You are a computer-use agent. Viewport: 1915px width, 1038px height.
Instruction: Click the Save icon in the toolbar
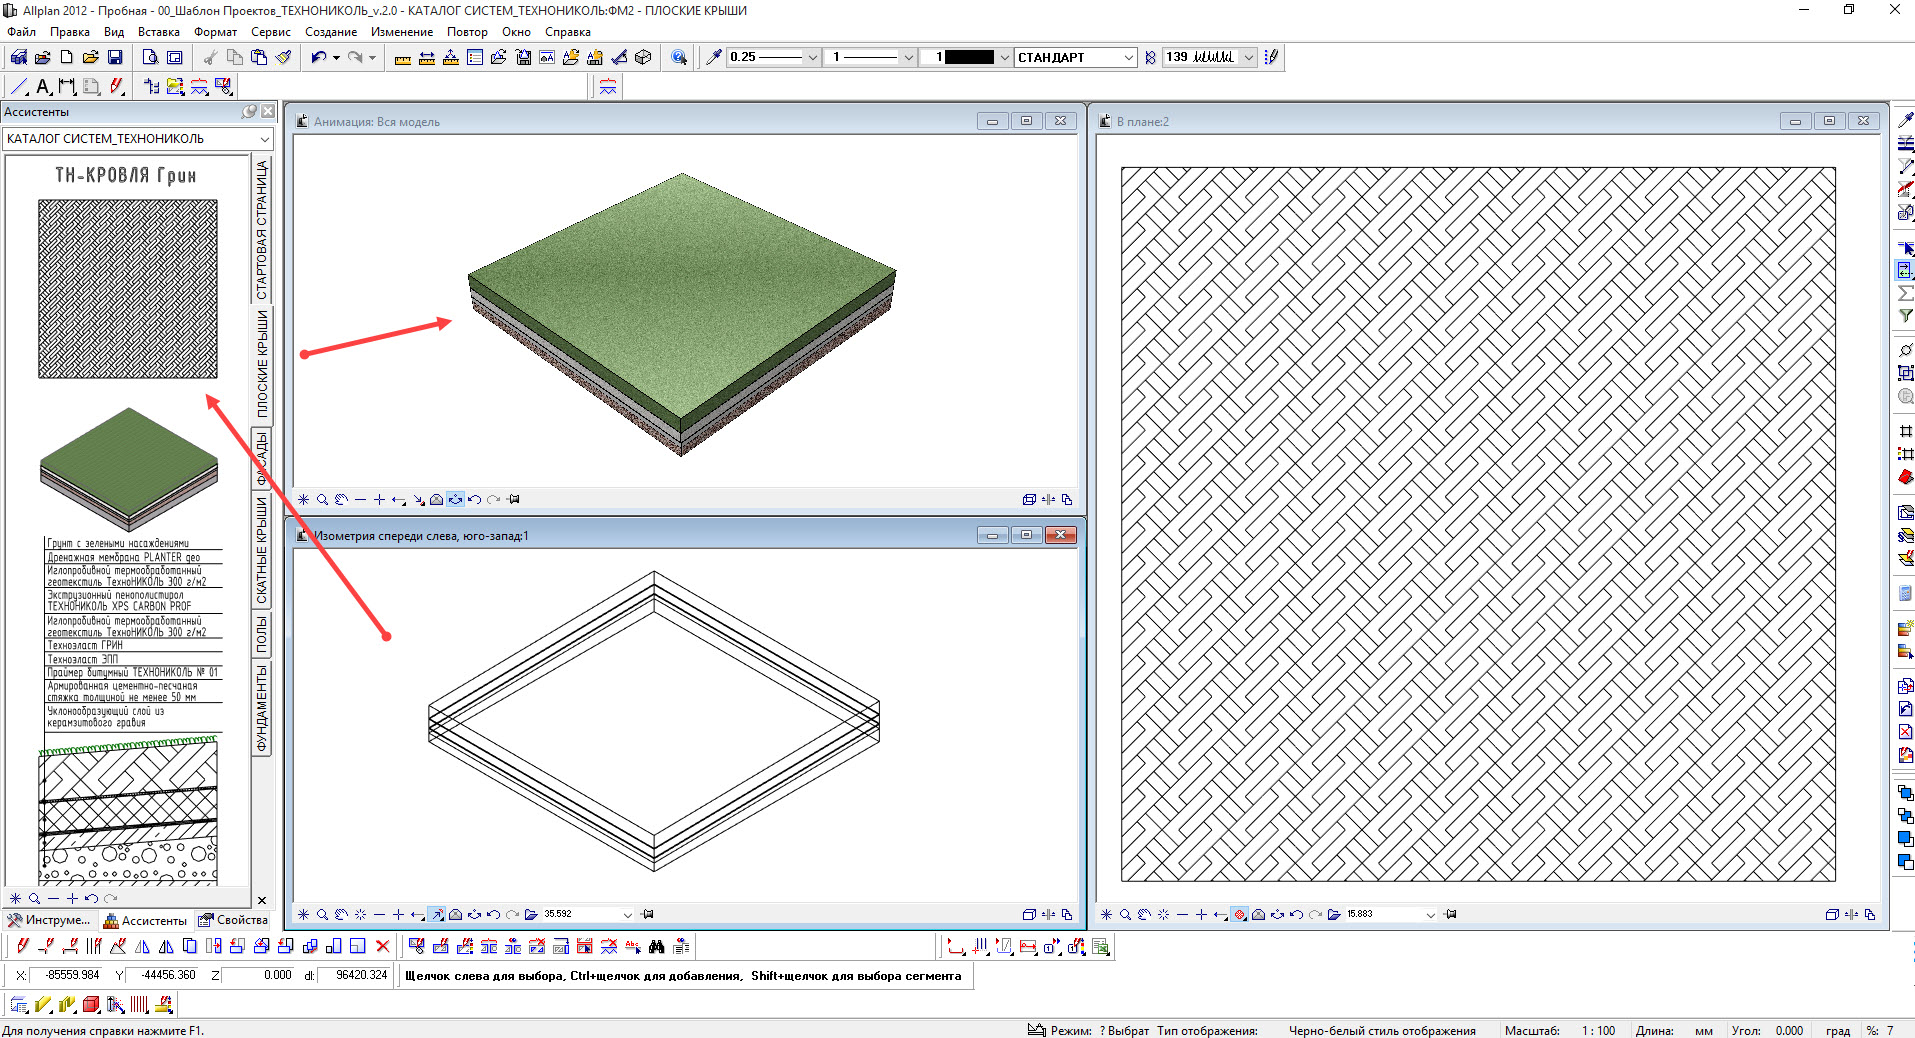[x=115, y=57]
